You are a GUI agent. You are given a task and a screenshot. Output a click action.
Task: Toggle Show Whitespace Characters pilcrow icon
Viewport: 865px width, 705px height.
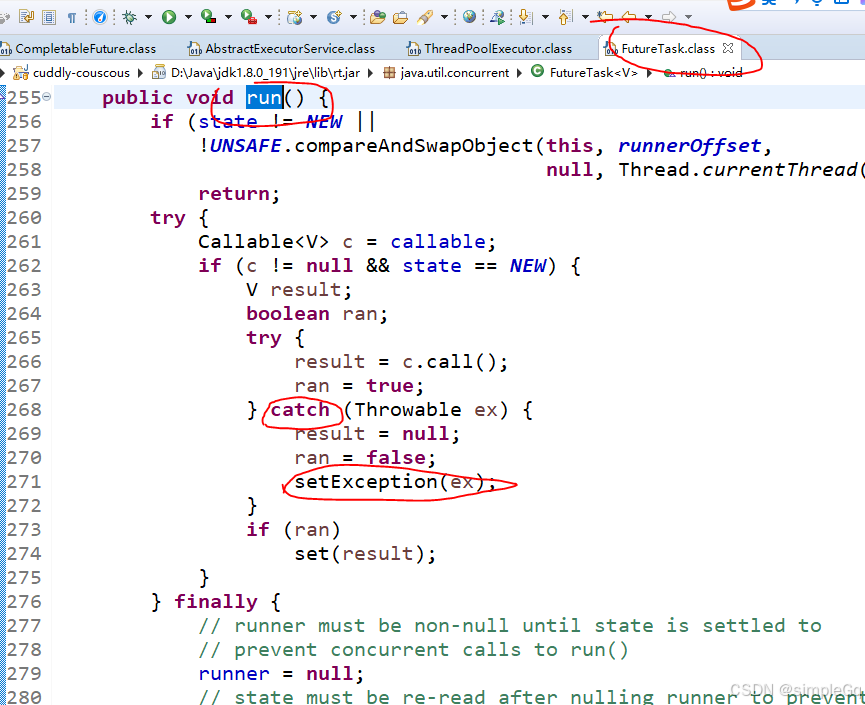(72, 18)
